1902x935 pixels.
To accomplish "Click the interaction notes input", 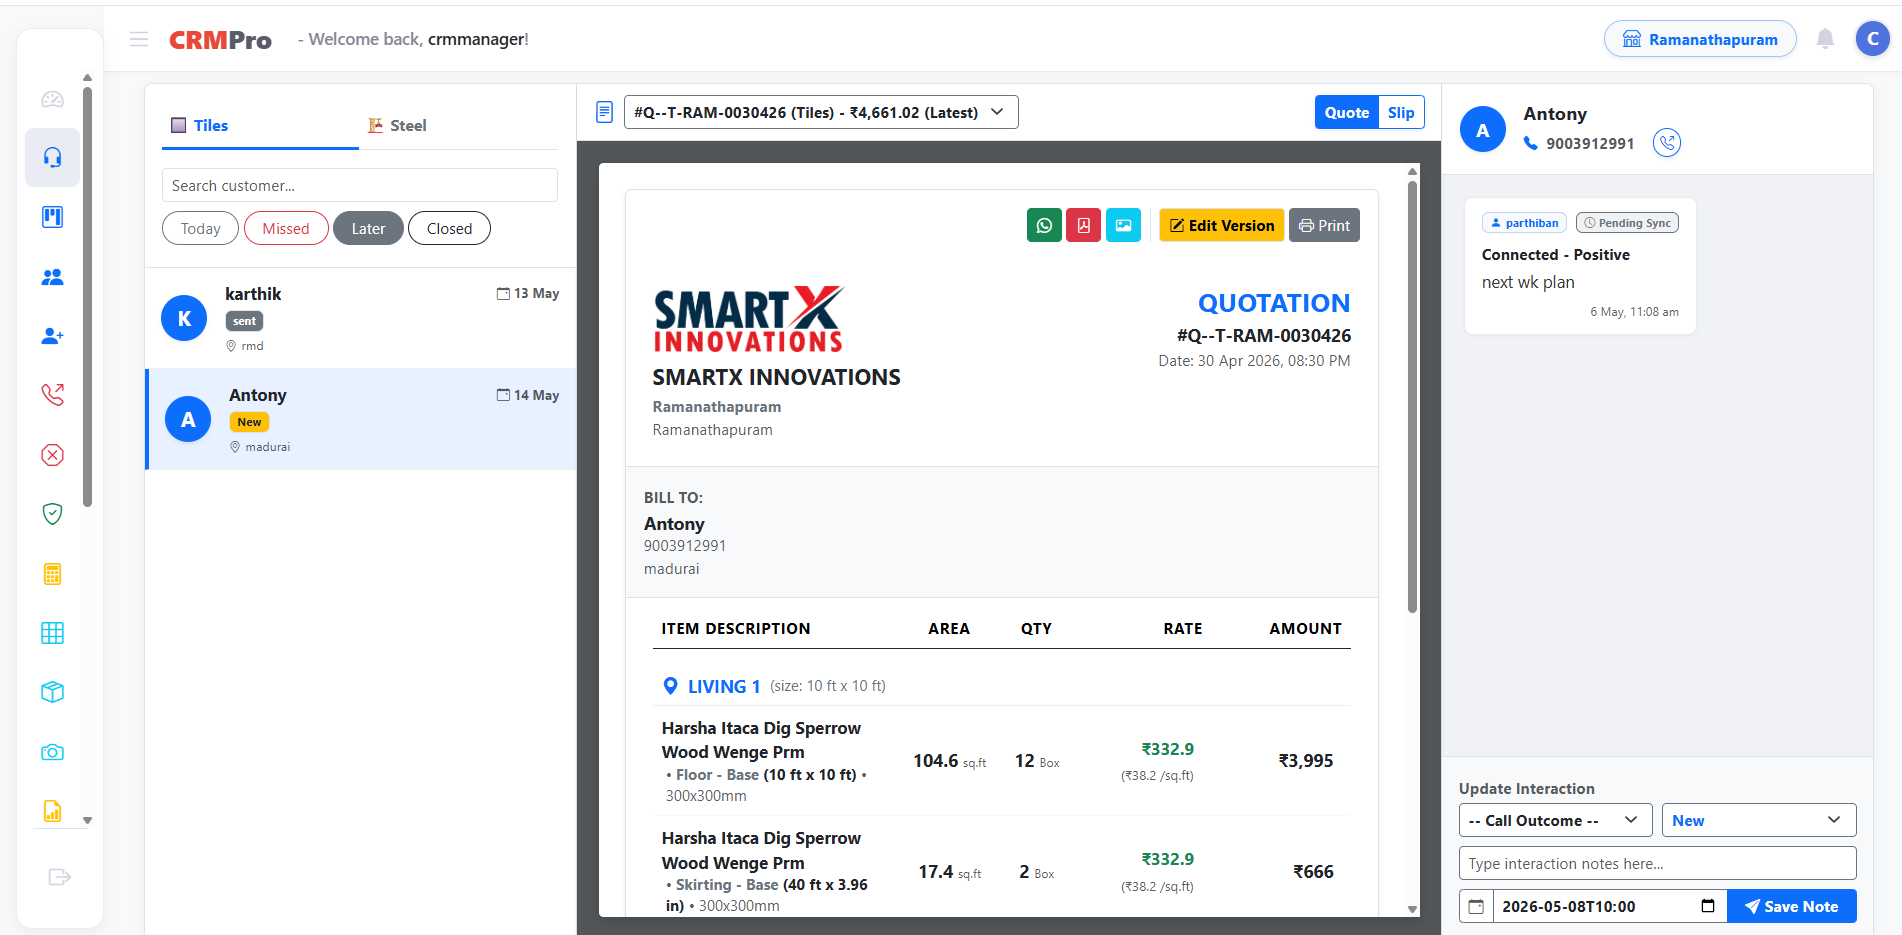I will pos(1657,863).
